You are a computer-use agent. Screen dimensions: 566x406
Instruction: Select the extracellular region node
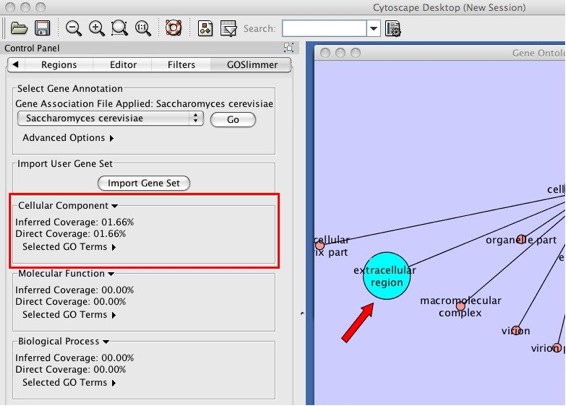pos(386,276)
